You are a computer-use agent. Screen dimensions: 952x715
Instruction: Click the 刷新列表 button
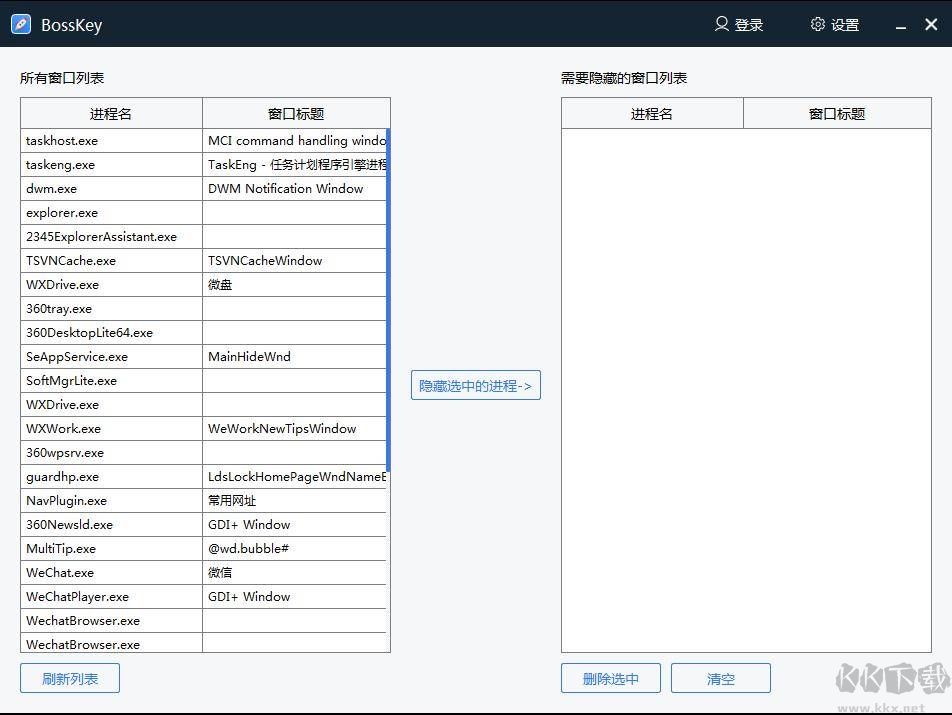tap(69, 677)
